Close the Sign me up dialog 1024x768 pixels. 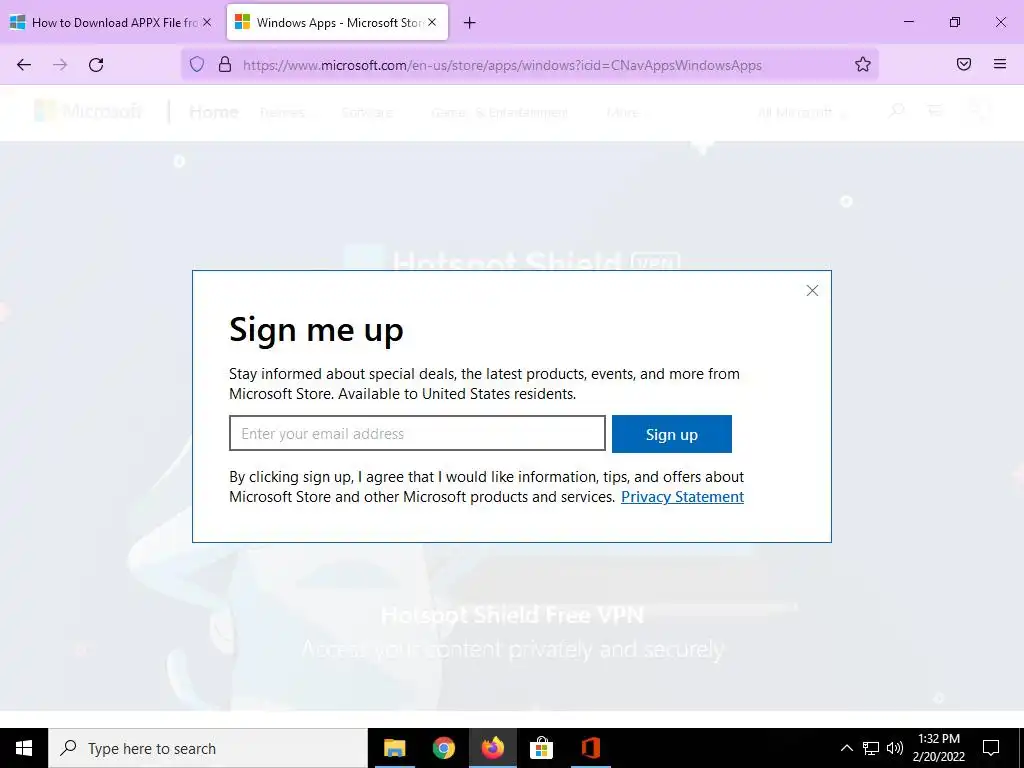pos(812,291)
